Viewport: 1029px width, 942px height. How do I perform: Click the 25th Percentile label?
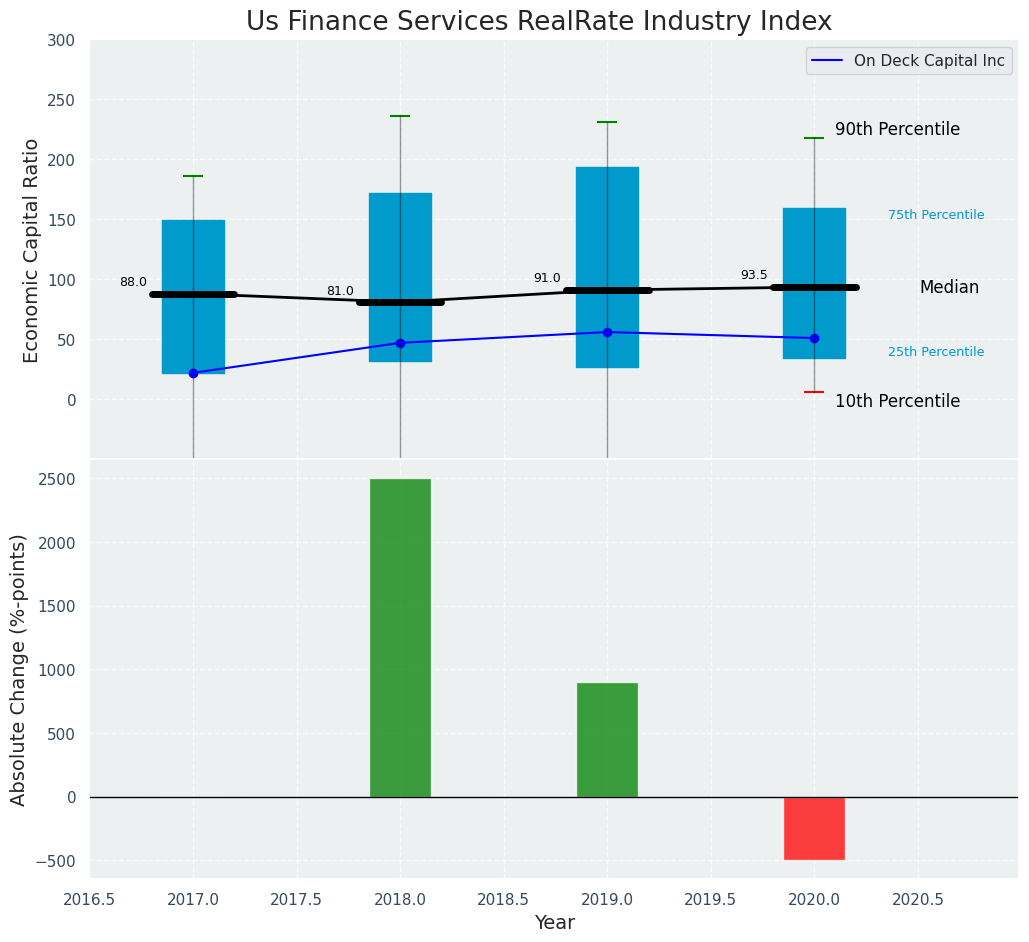[936, 352]
